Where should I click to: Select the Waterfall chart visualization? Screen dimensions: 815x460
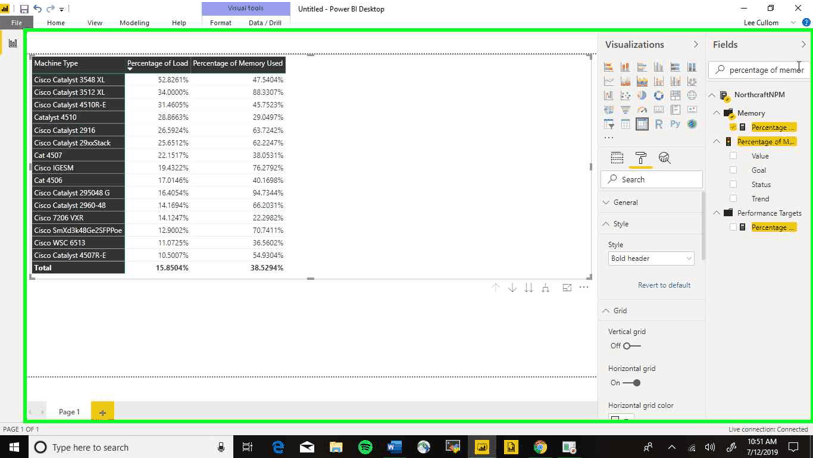click(609, 96)
